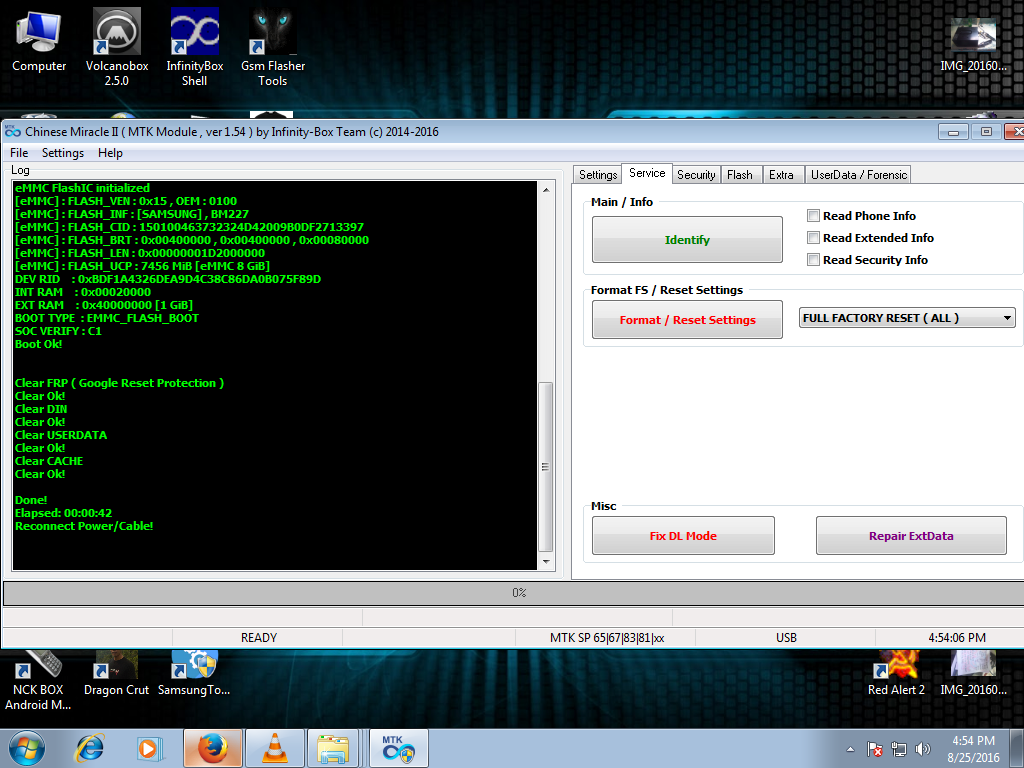
Task: Launch VLC media player from taskbar
Action: coord(272,748)
